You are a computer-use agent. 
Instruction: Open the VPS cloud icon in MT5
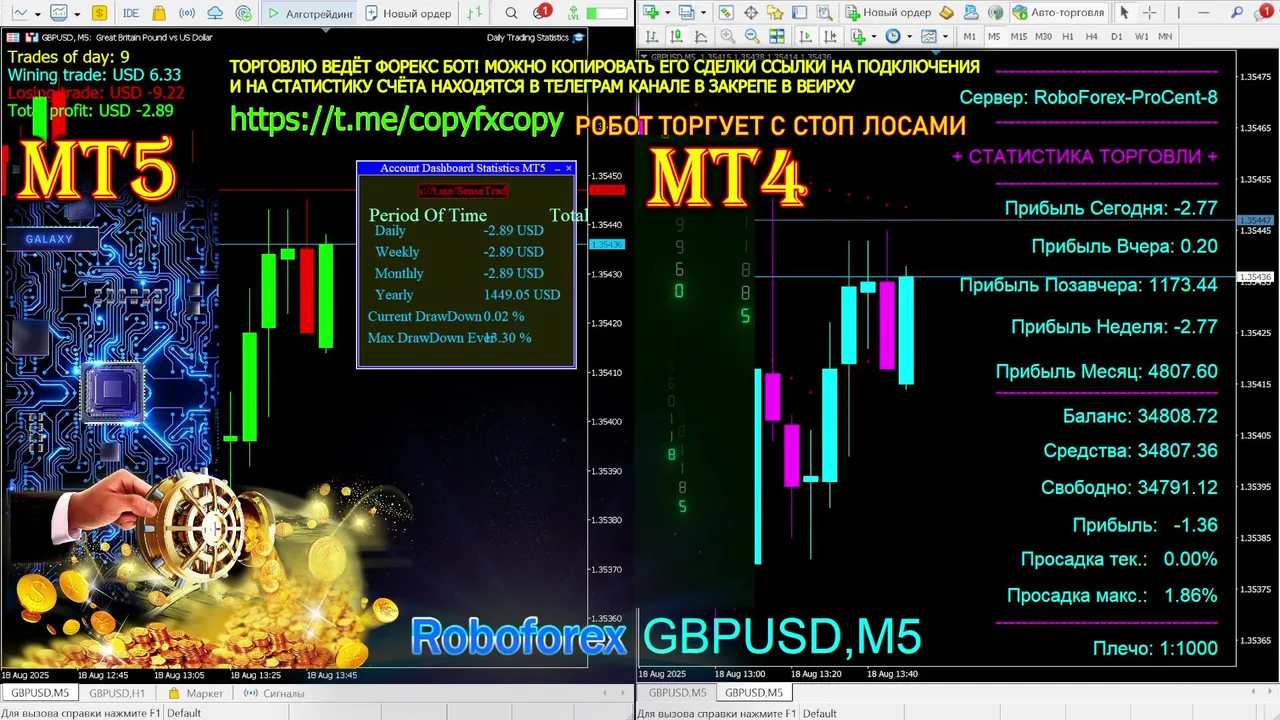[215, 13]
